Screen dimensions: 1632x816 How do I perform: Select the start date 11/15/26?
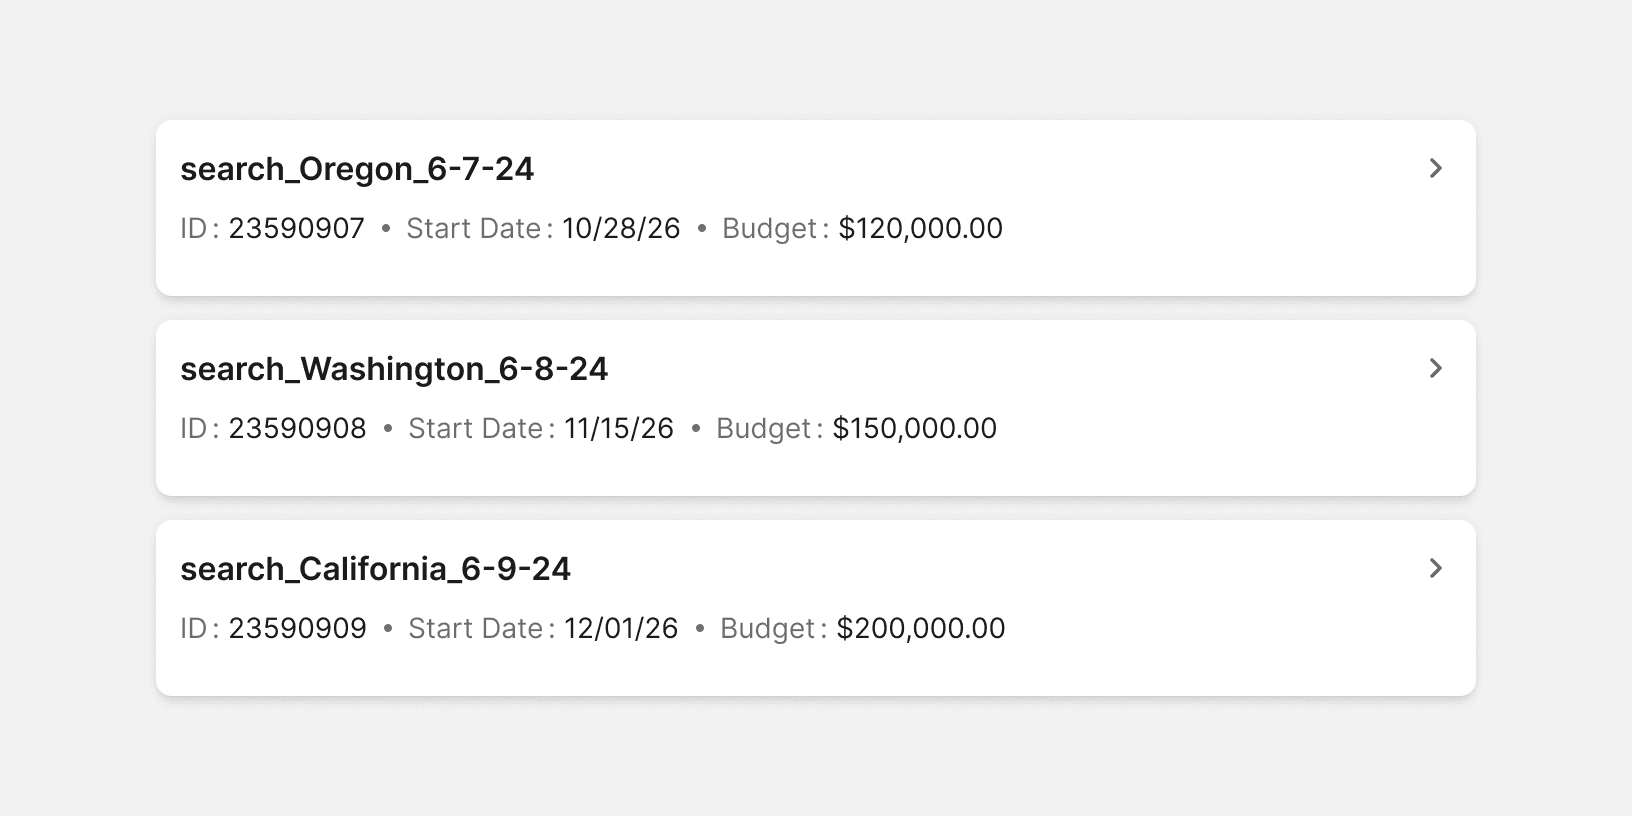point(619,428)
